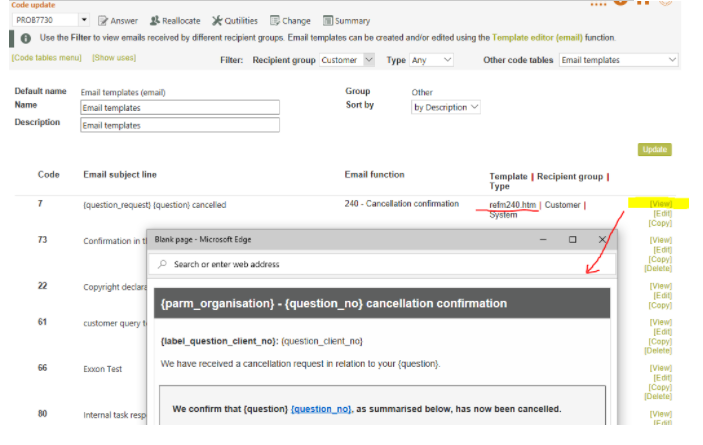This screenshot has width=703, height=445.
Task: Click the info circle icon
Action: tap(26, 39)
